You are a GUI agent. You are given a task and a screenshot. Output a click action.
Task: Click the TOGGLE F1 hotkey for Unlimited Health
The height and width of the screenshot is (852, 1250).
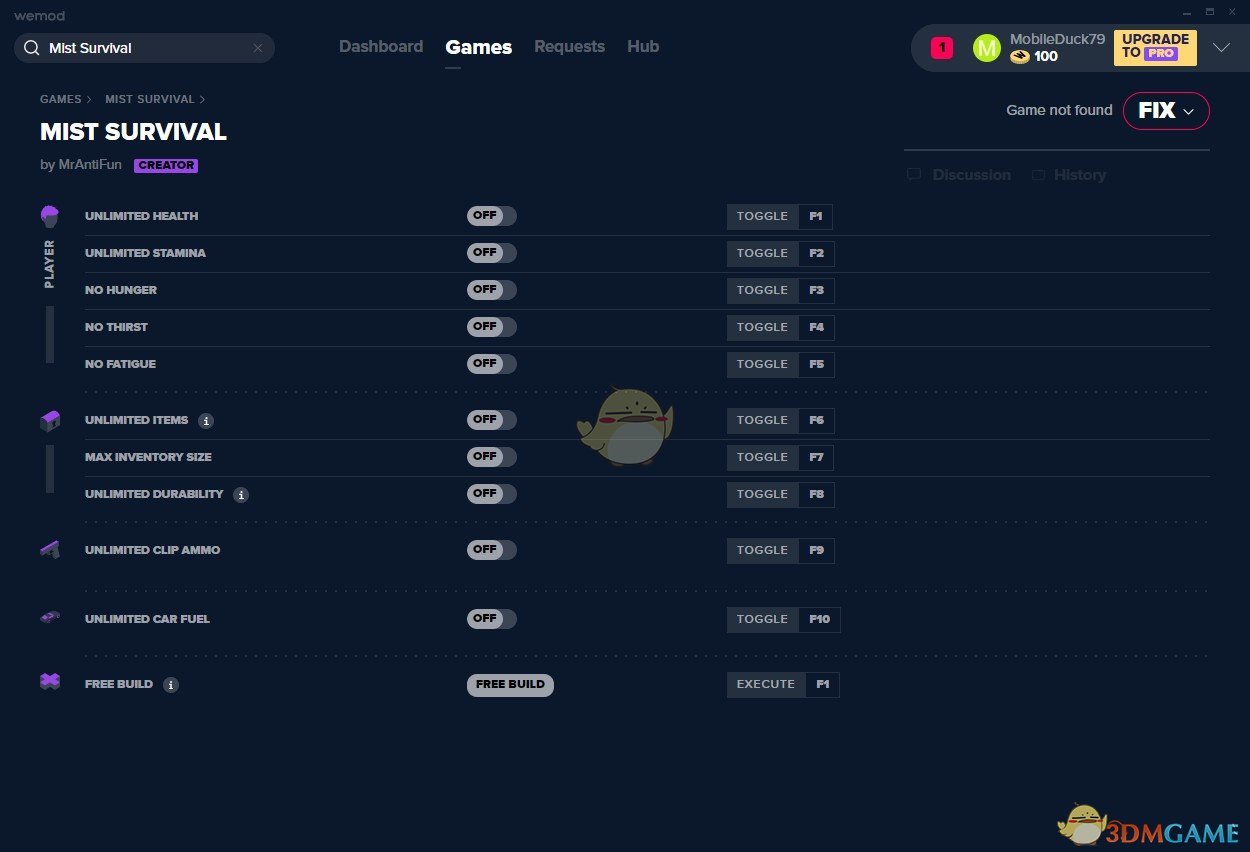(780, 216)
